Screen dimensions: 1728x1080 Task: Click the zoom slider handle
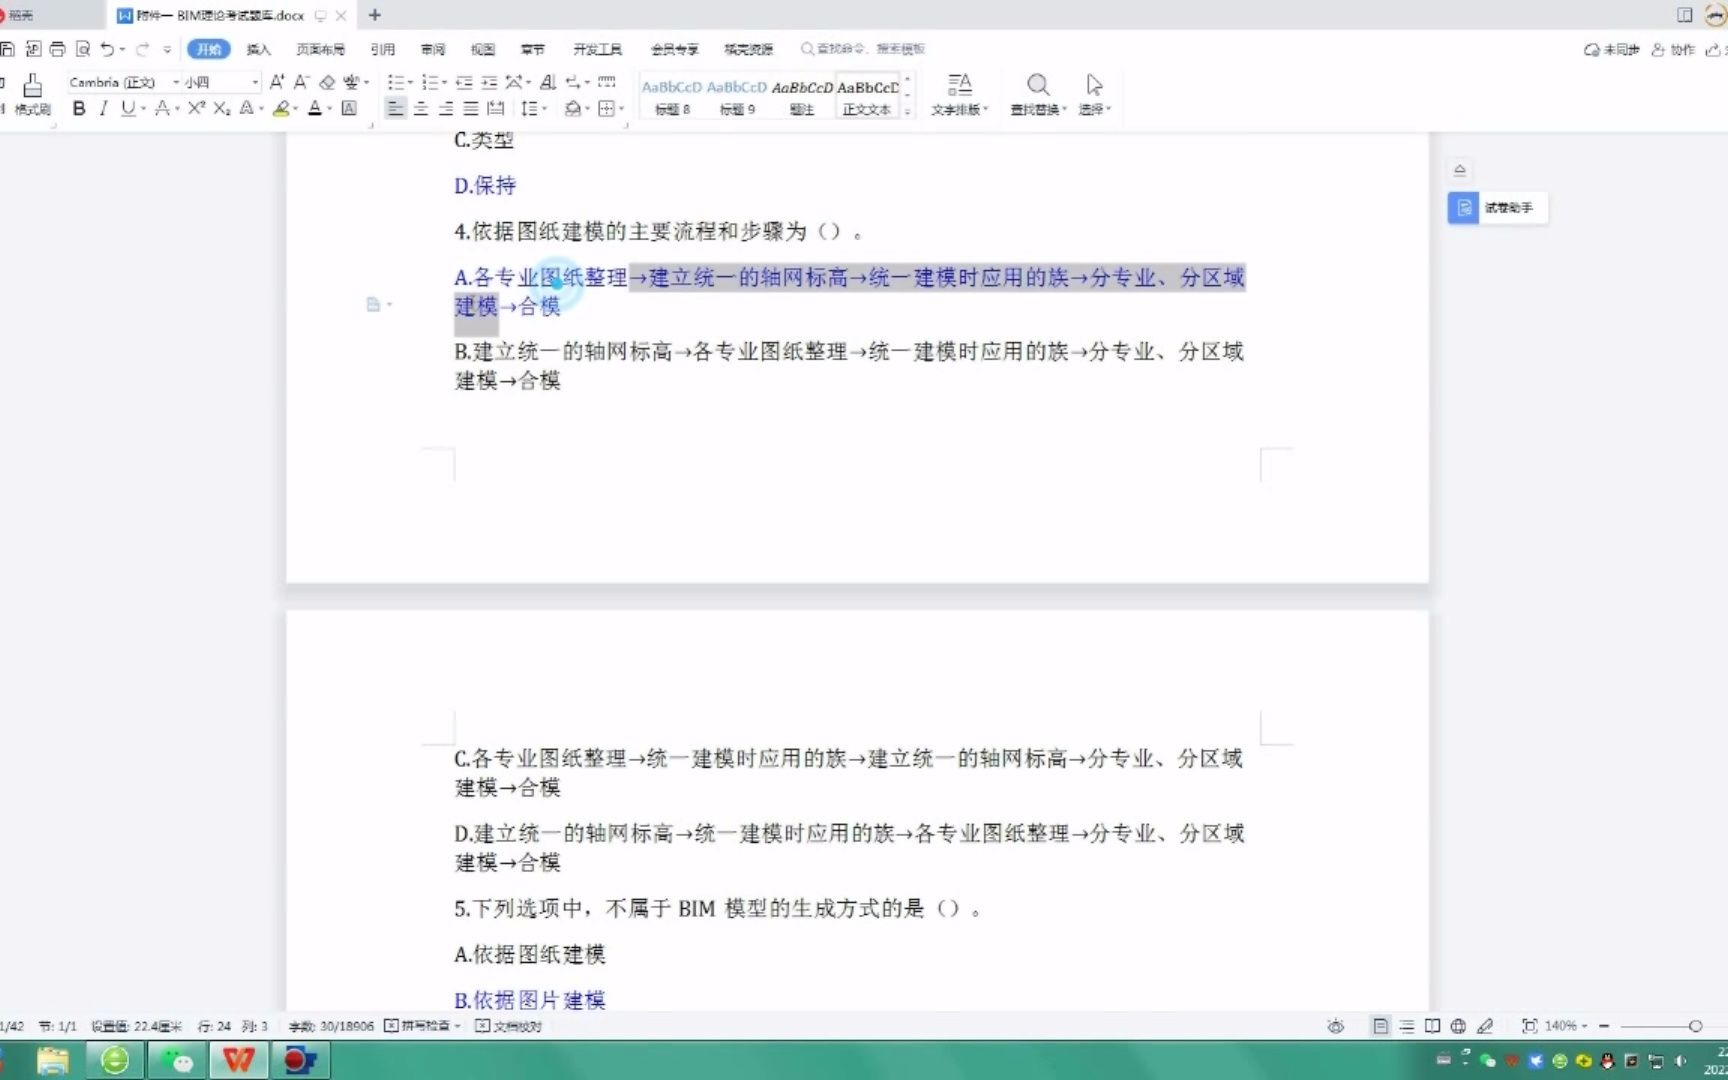[1695, 1026]
